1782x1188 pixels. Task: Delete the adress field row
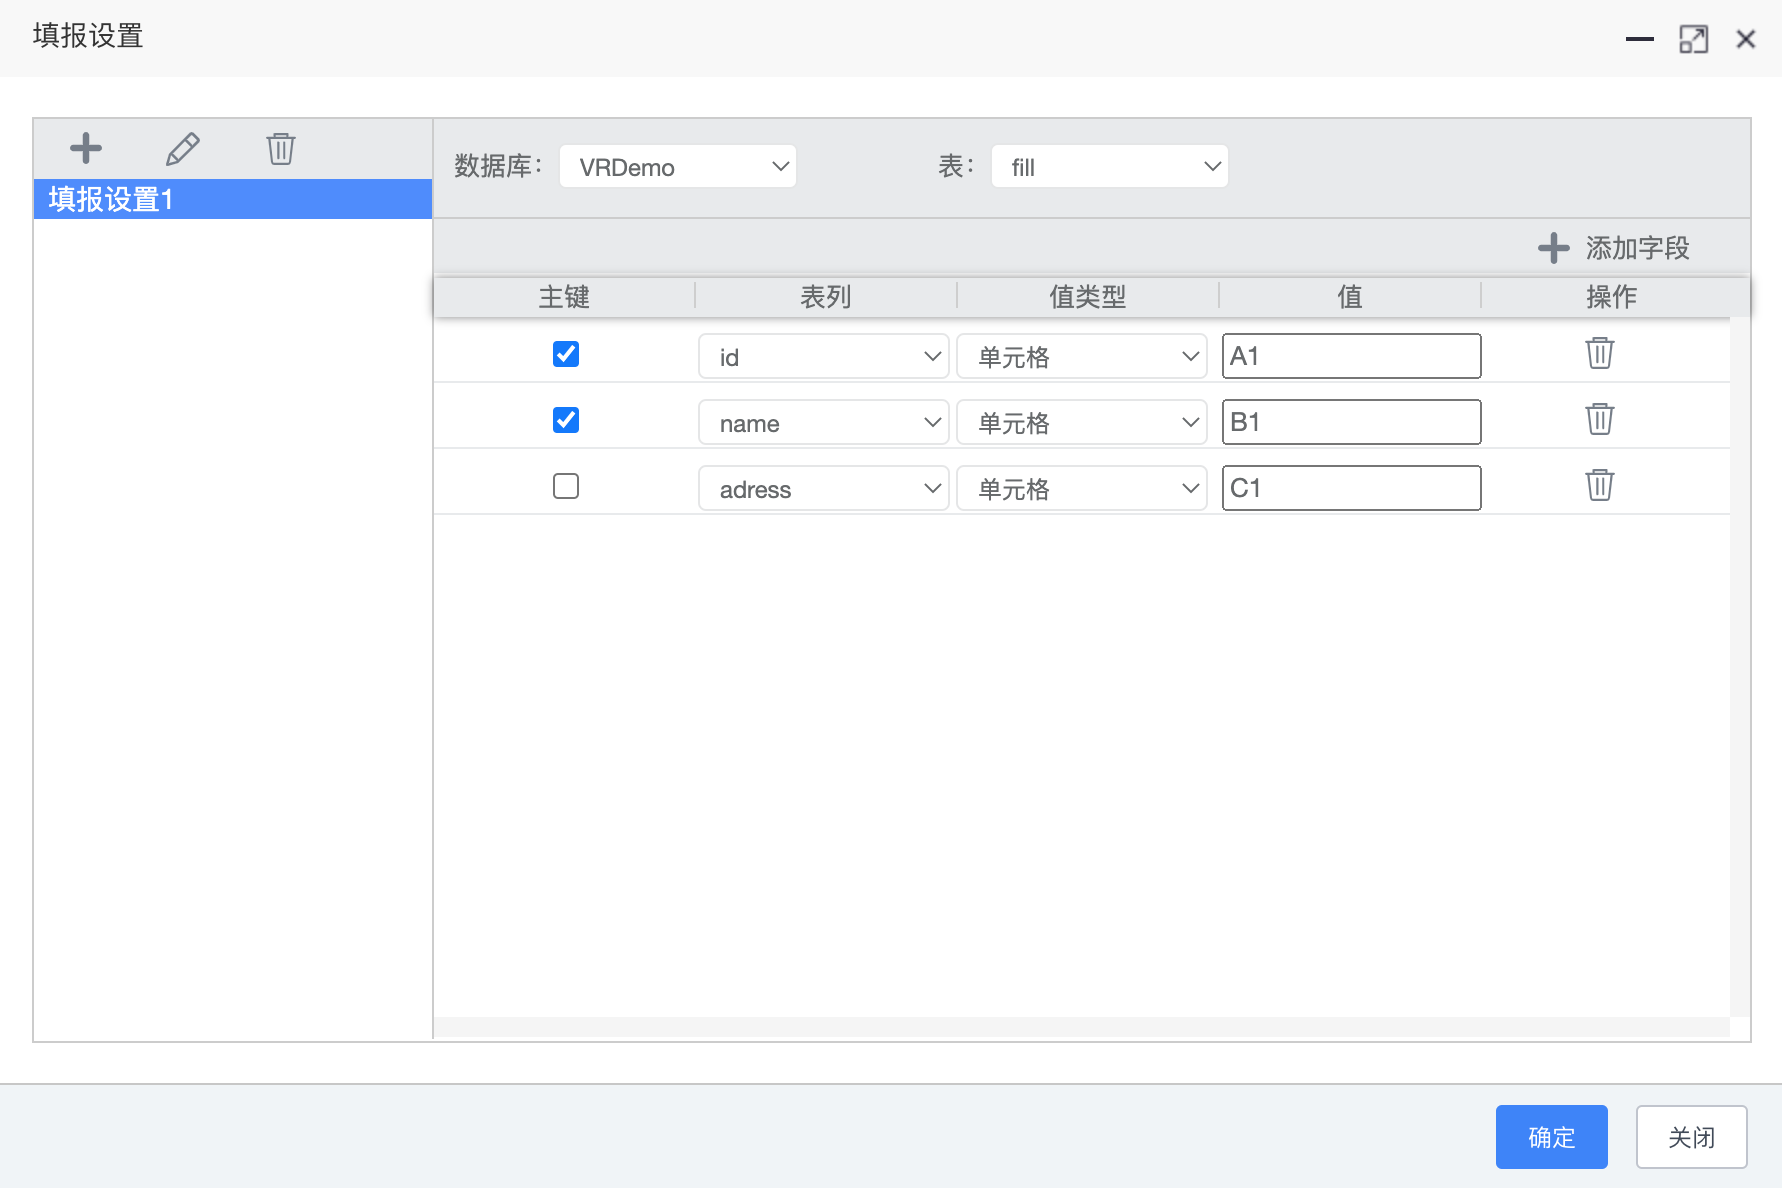[1600, 485]
